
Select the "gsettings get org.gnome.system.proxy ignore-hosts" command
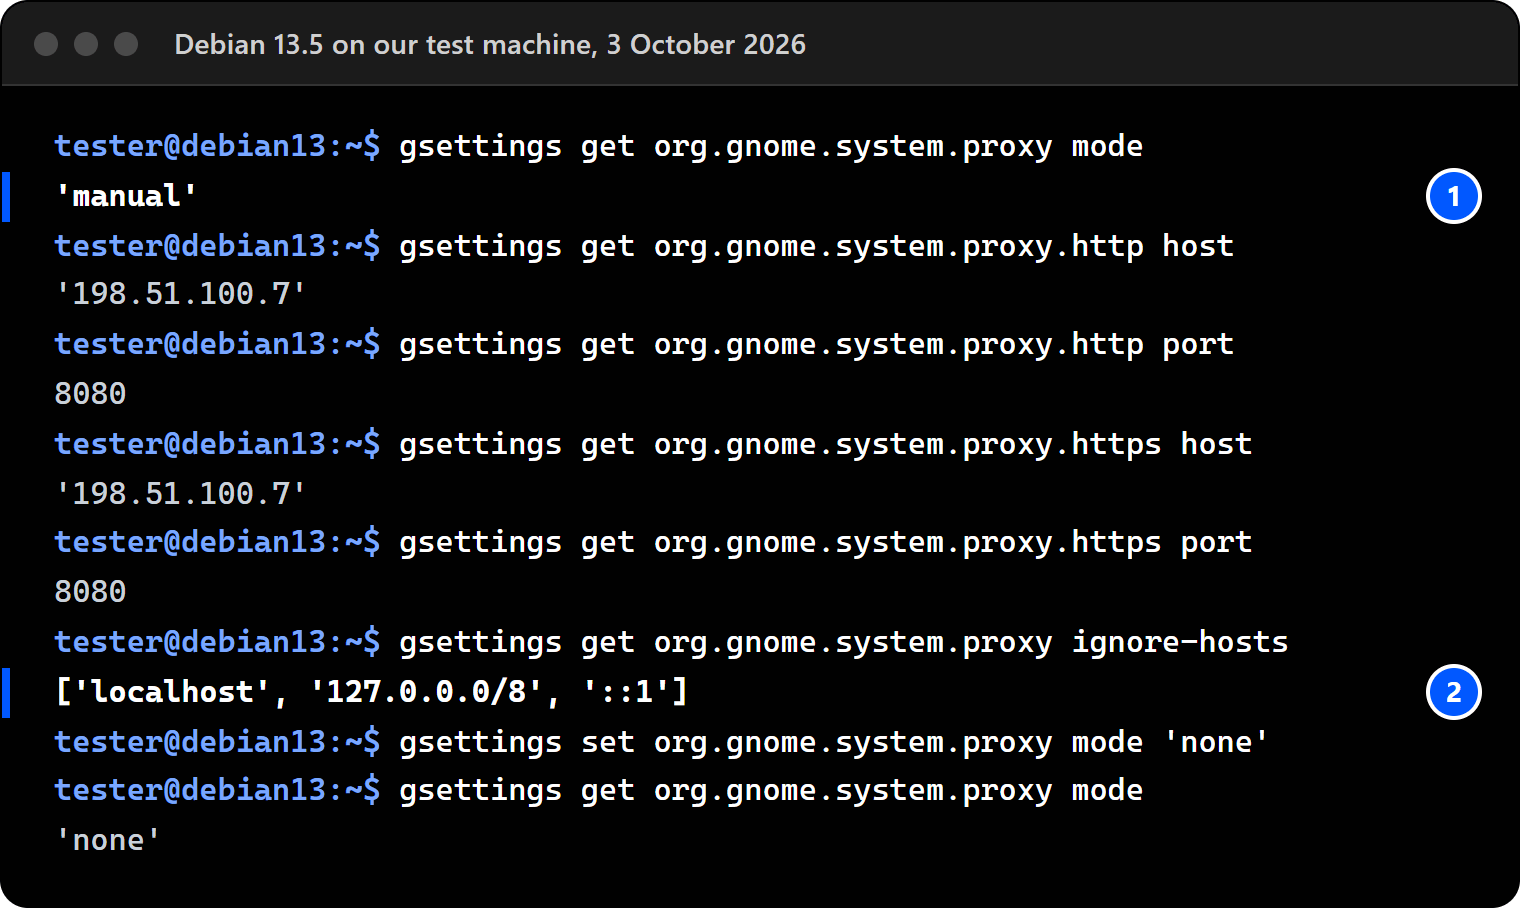(843, 642)
